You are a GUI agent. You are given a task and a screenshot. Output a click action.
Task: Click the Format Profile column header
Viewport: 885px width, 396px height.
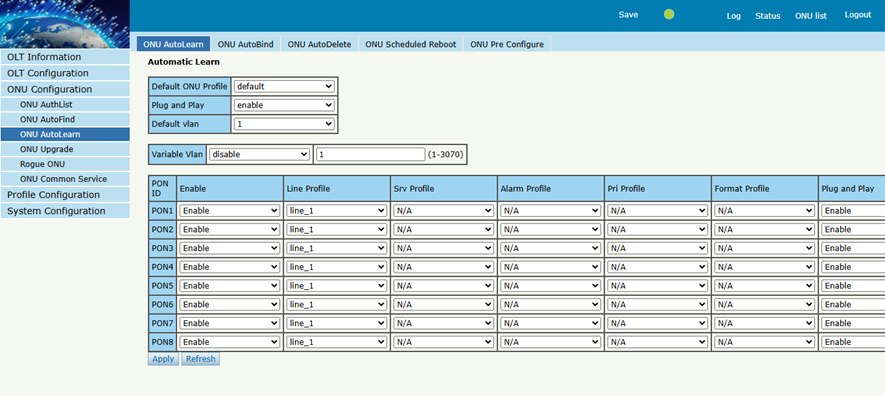pos(765,188)
